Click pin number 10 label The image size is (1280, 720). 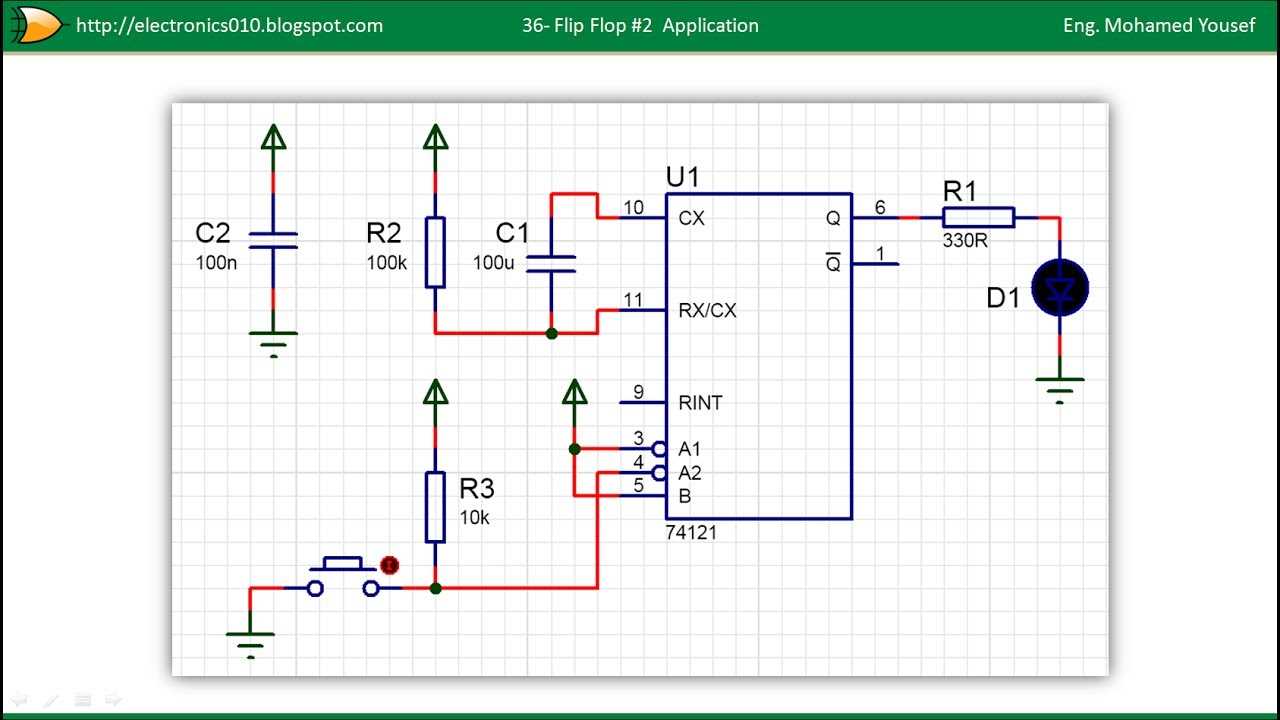point(633,207)
